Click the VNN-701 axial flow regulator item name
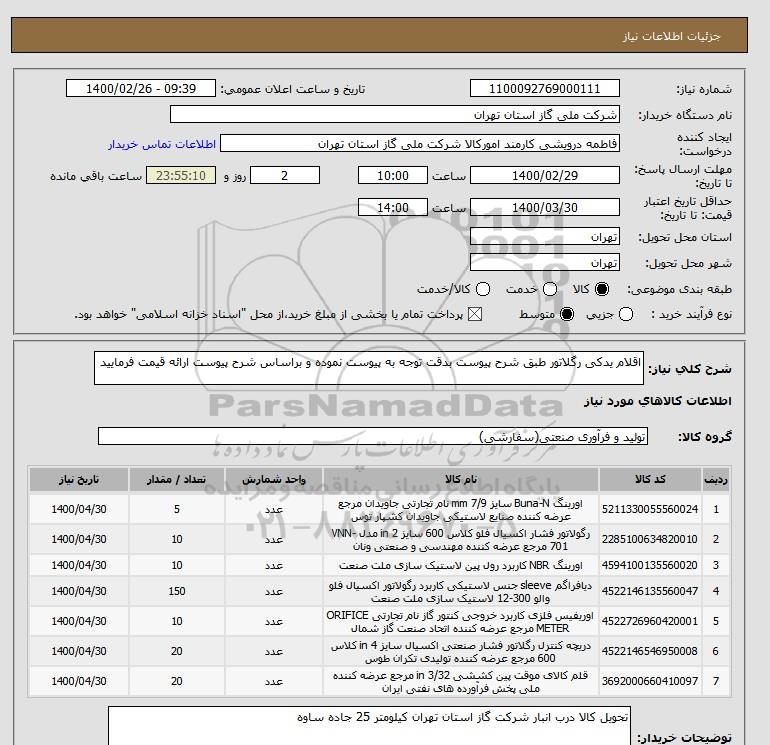 pyautogui.click(x=461, y=539)
